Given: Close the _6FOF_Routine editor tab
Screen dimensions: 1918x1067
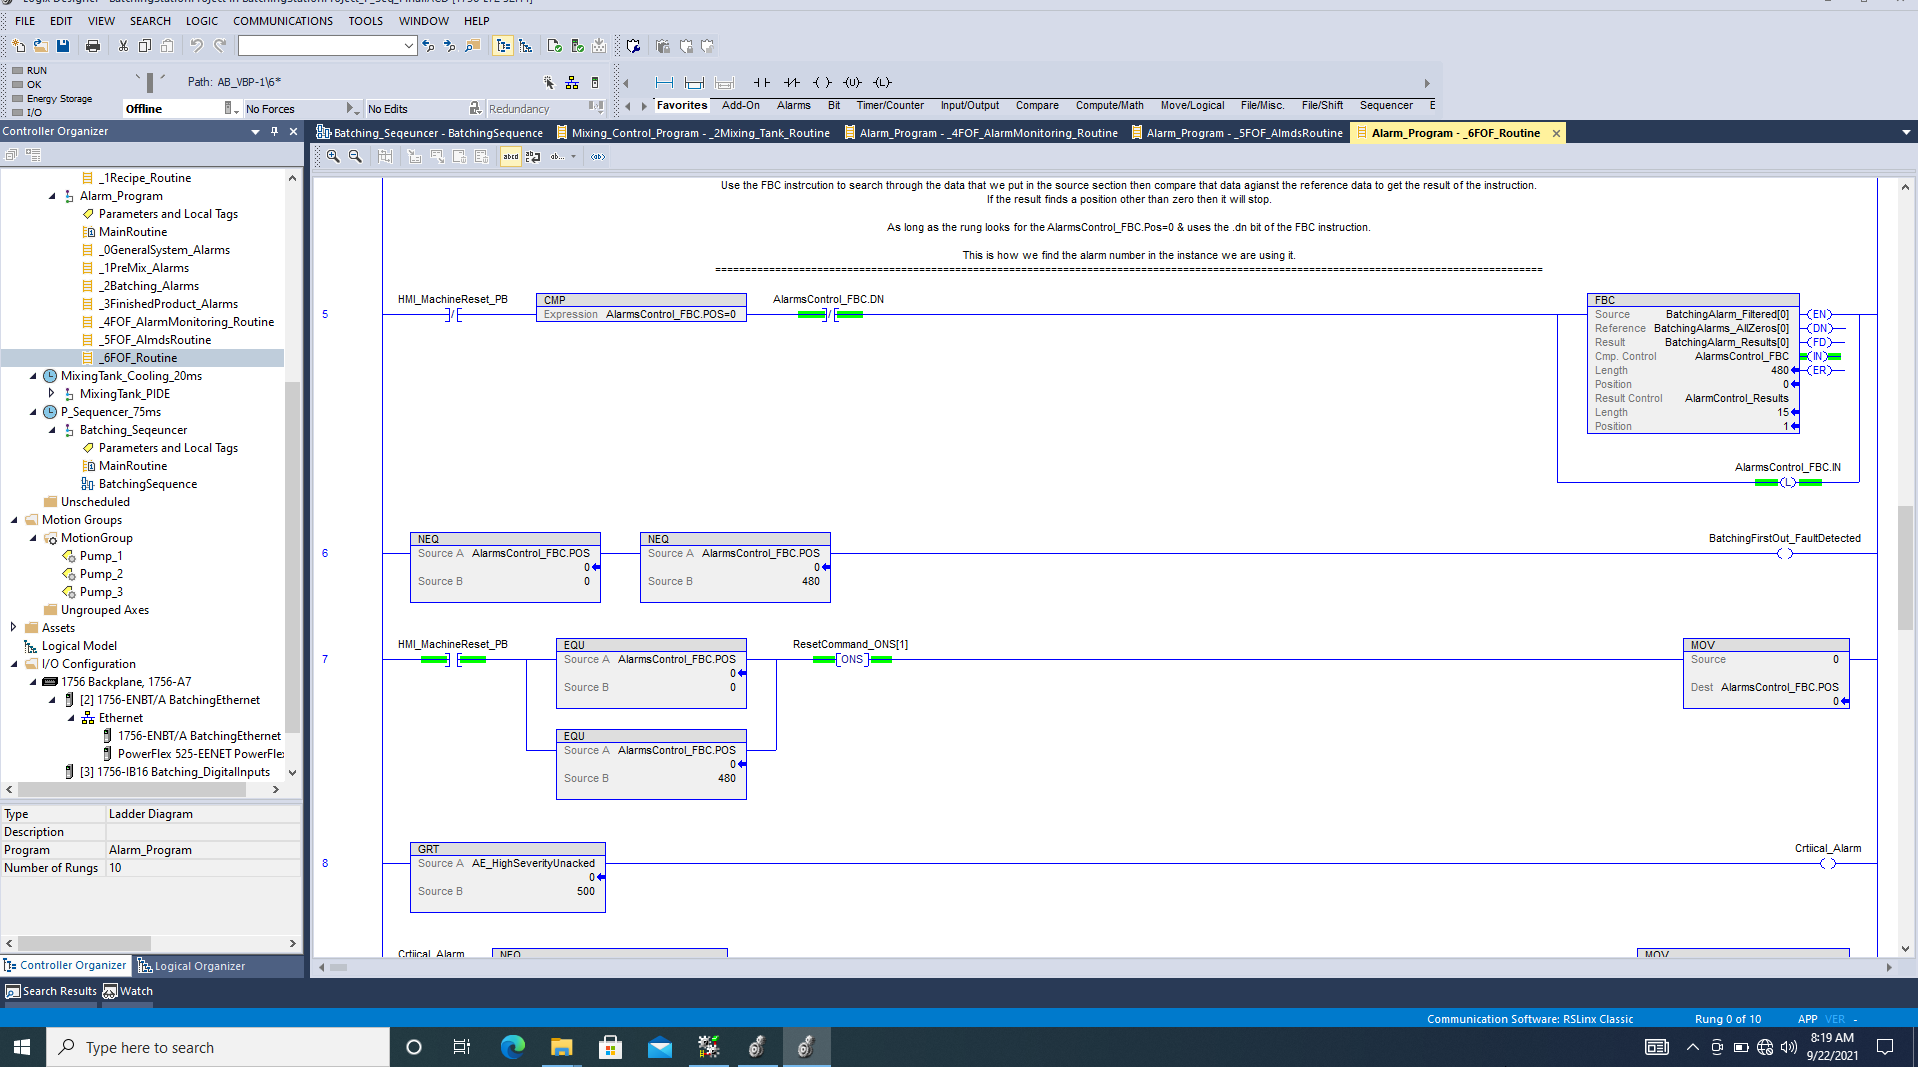Looking at the screenshot, I should click(x=1556, y=133).
